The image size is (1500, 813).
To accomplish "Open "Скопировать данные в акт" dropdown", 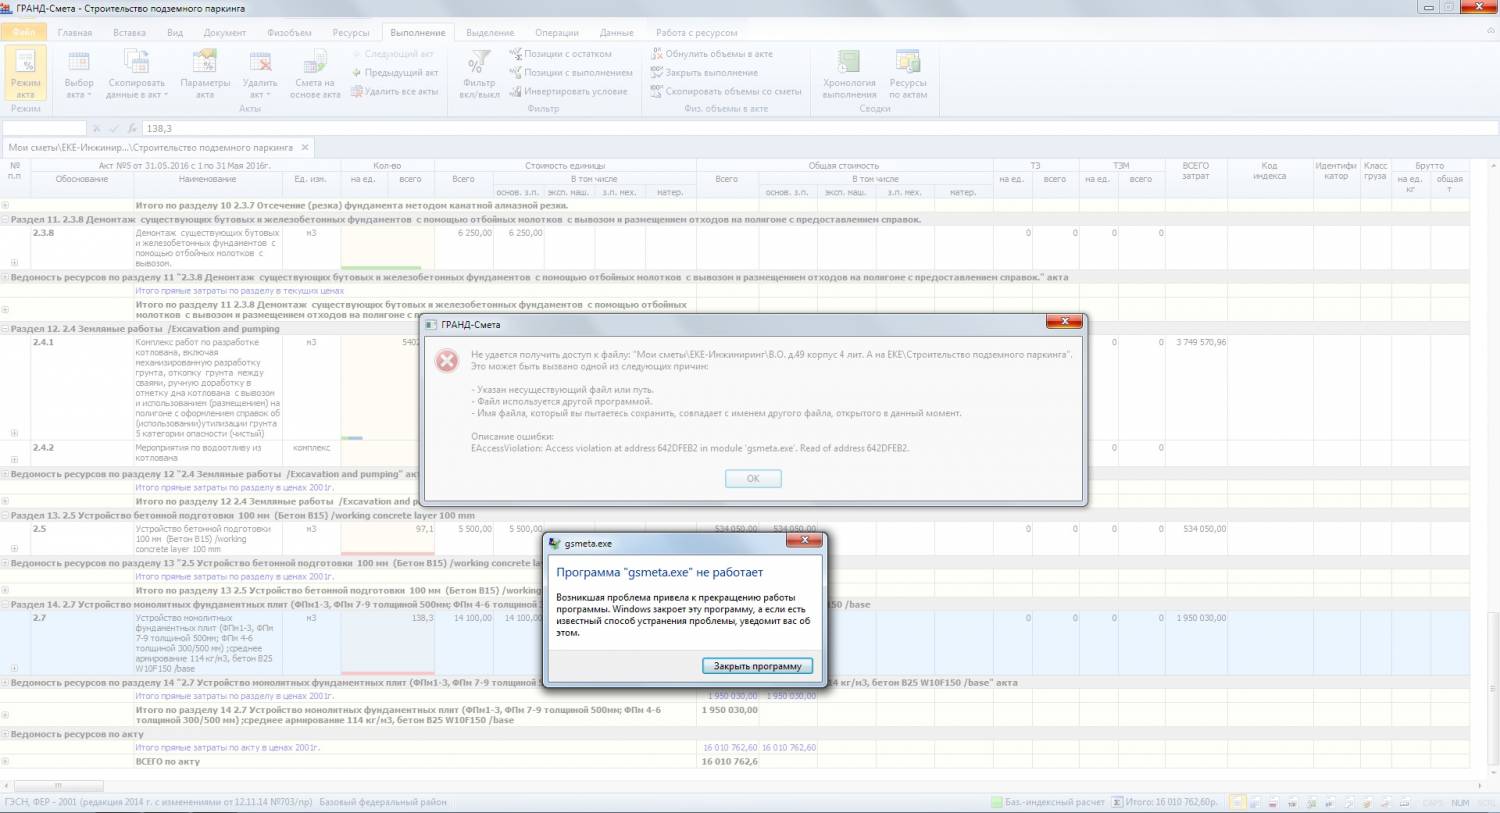I will (x=136, y=75).
